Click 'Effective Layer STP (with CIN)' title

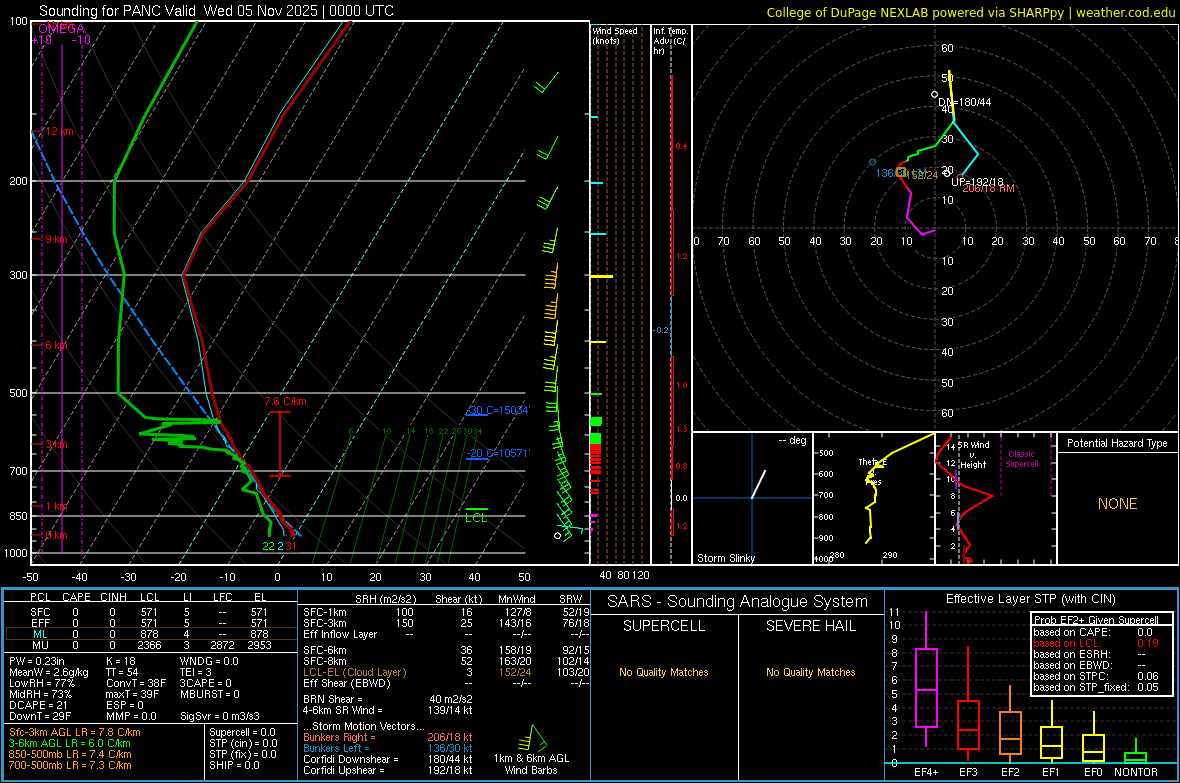pyautogui.click(x=1030, y=599)
